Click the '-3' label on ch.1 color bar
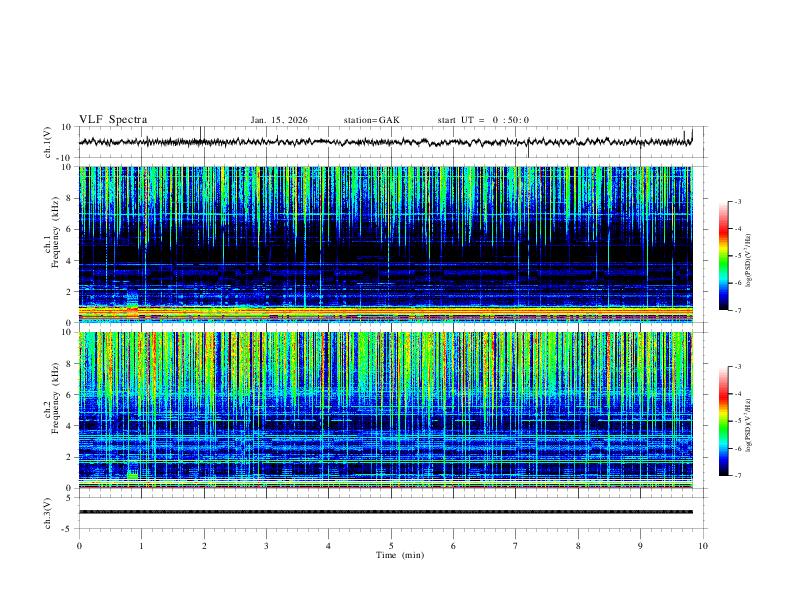792x612 pixels. pos(738,201)
